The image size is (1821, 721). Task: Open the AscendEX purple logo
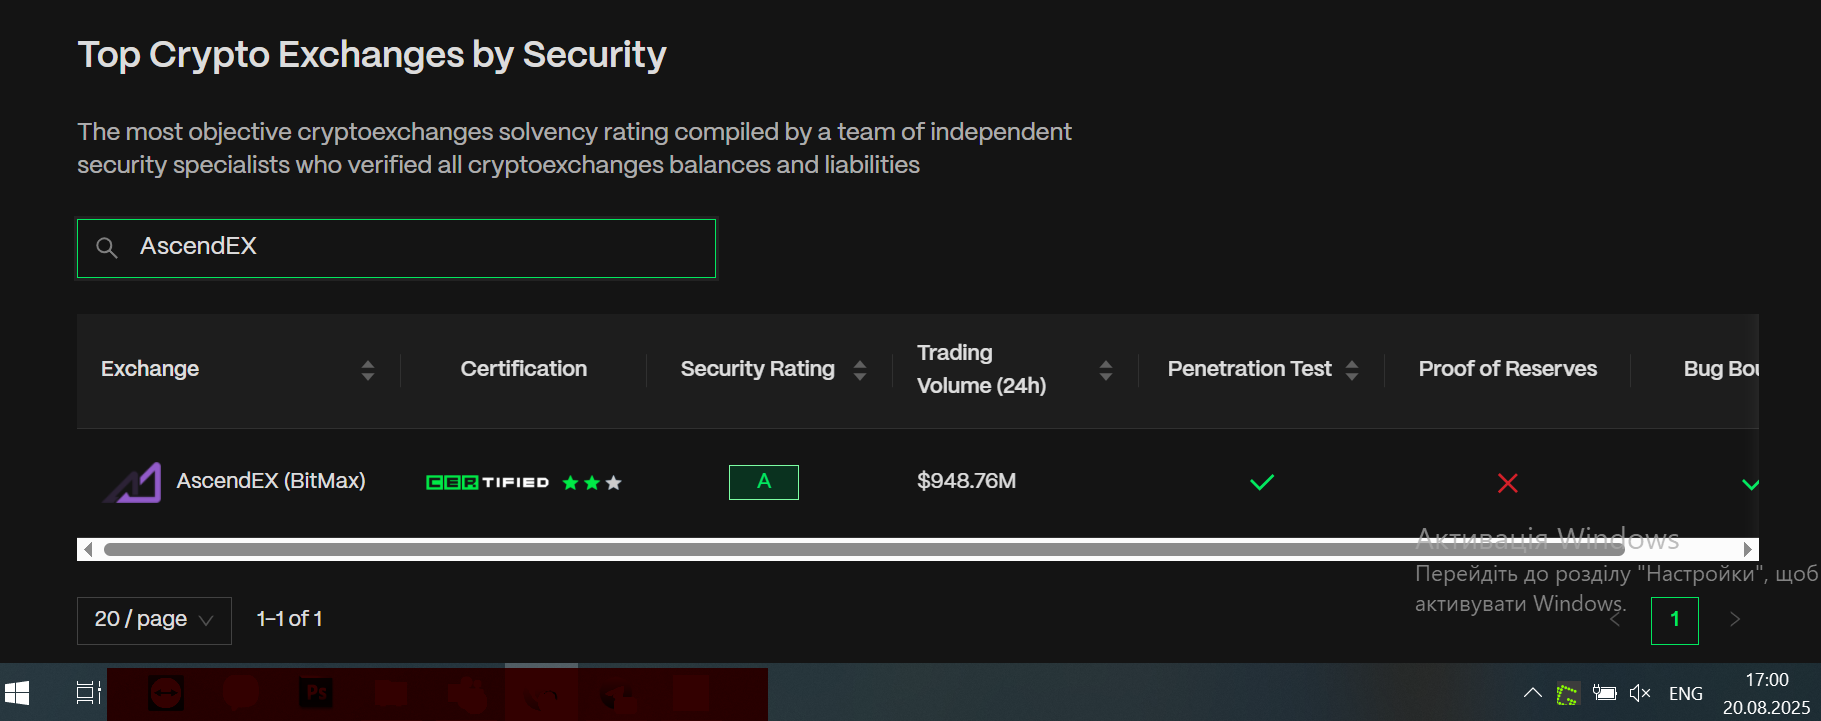[132, 482]
